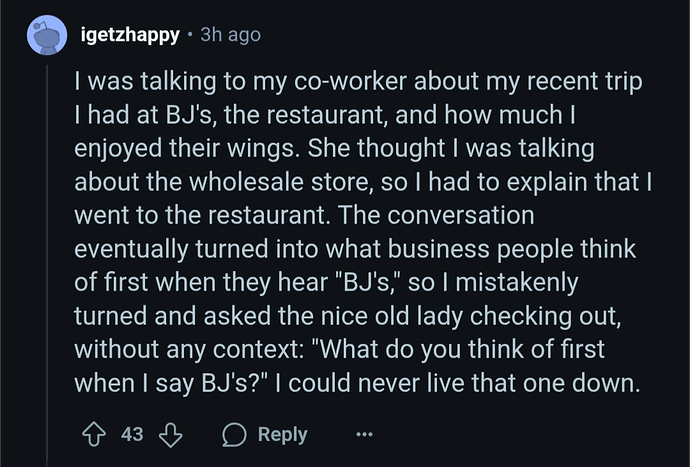Collapse the comment via thread line

point(47,264)
